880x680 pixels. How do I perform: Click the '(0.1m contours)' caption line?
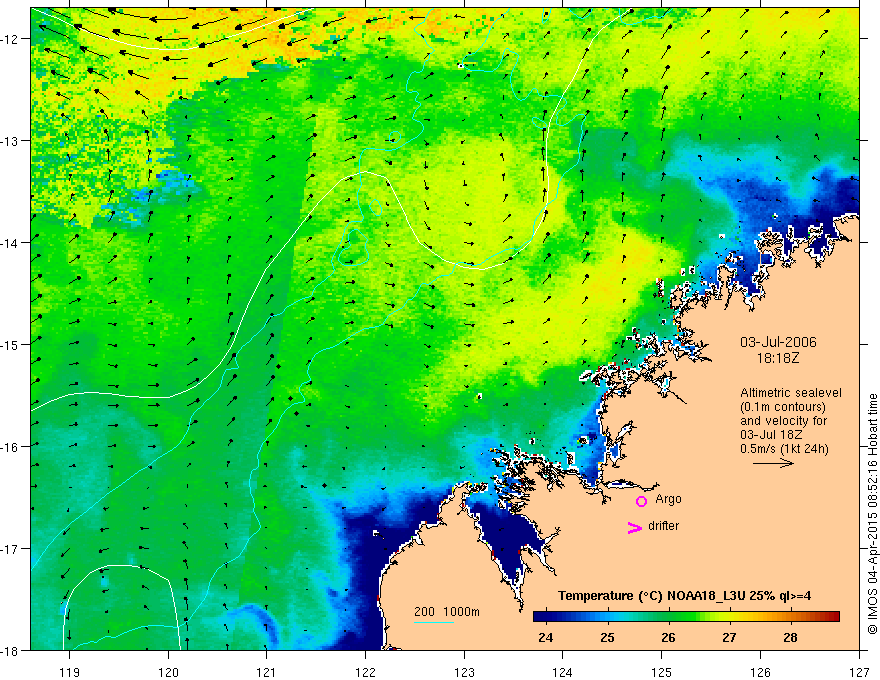click(x=783, y=407)
